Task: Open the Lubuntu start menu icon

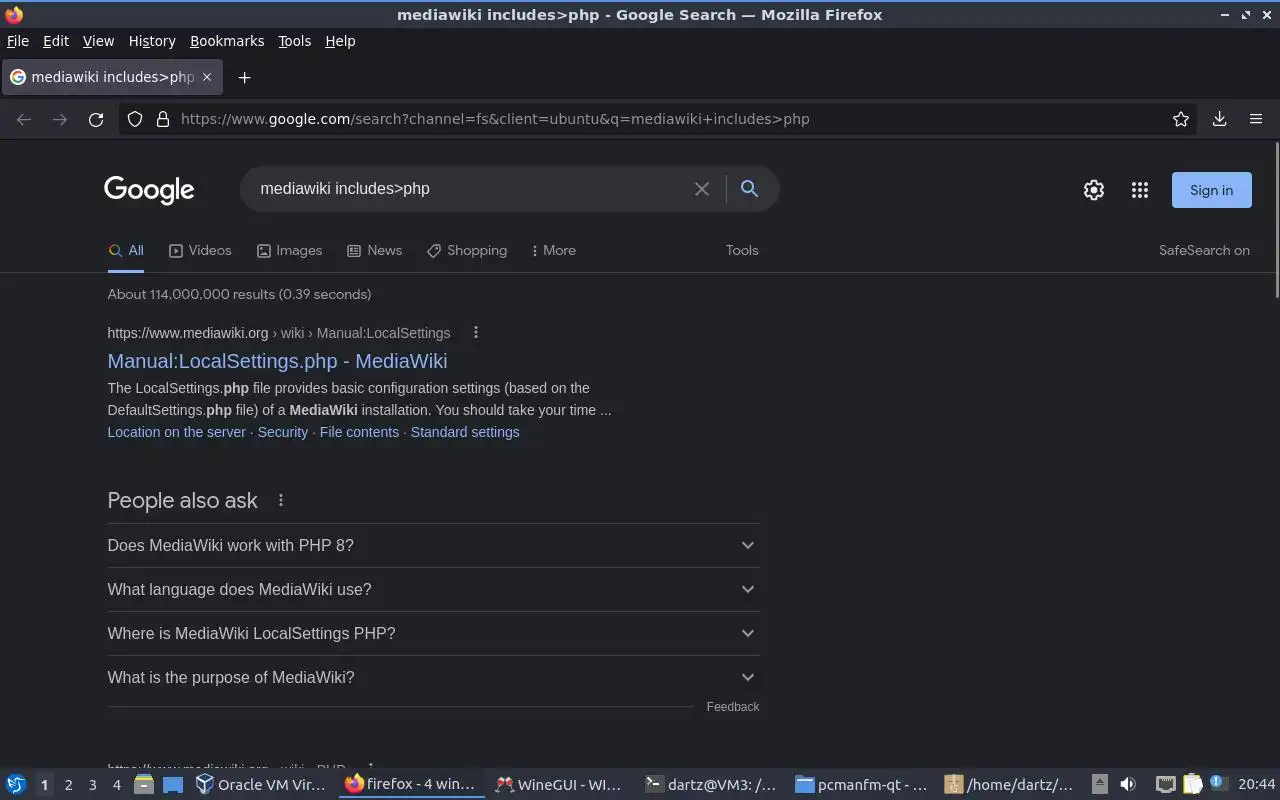Action: (x=15, y=785)
